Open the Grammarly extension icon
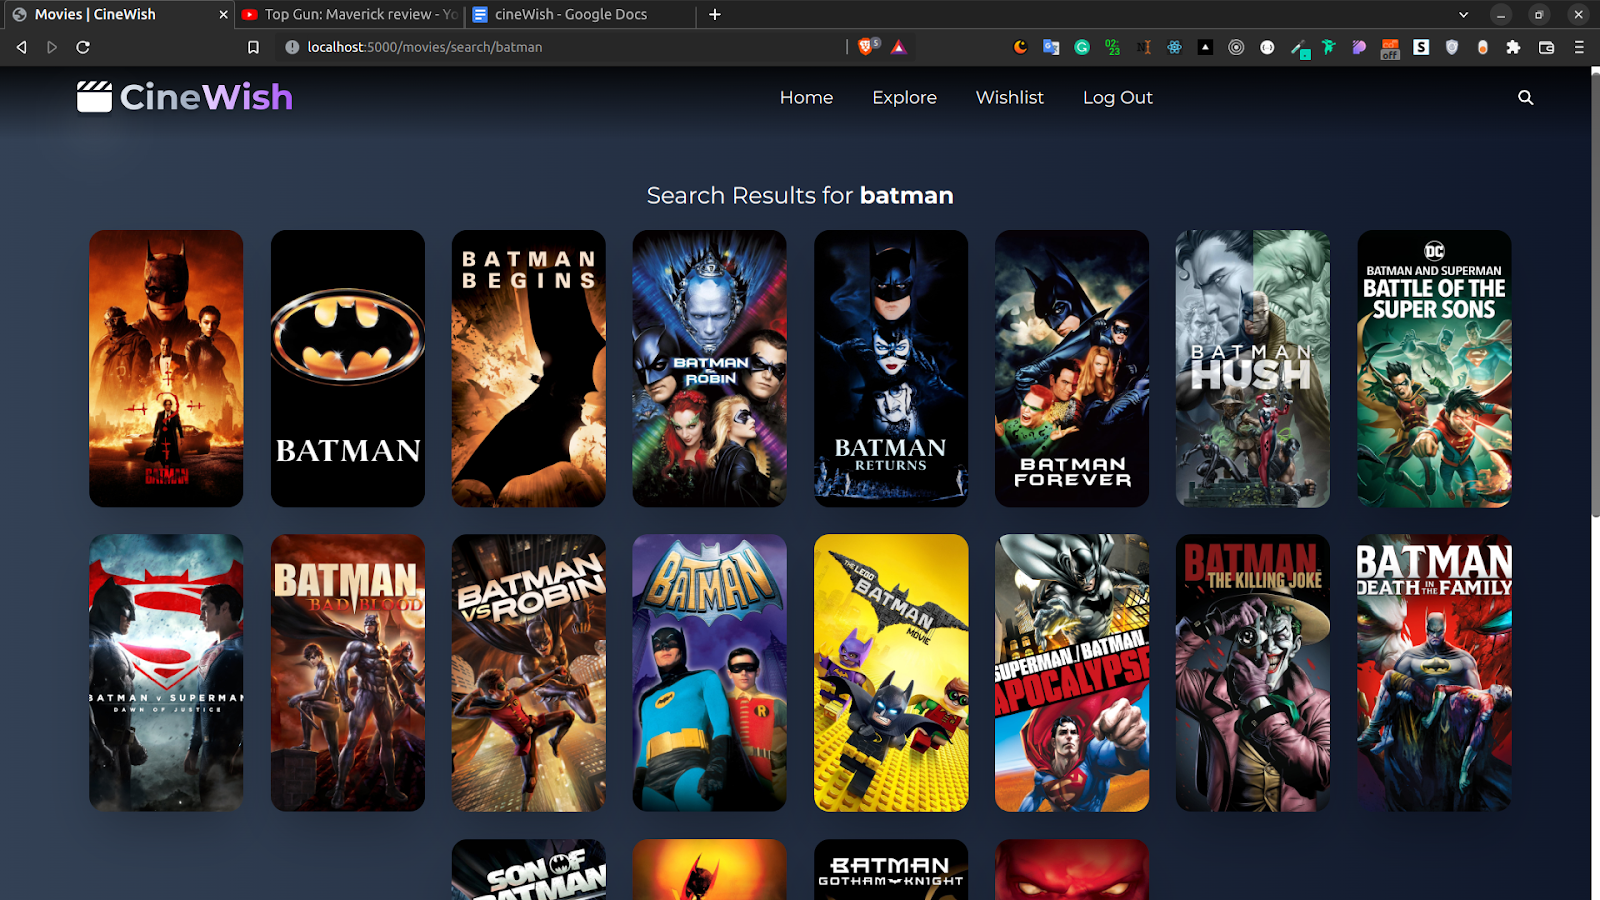The width and height of the screenshot is (1600, 900). (1082, 47)
